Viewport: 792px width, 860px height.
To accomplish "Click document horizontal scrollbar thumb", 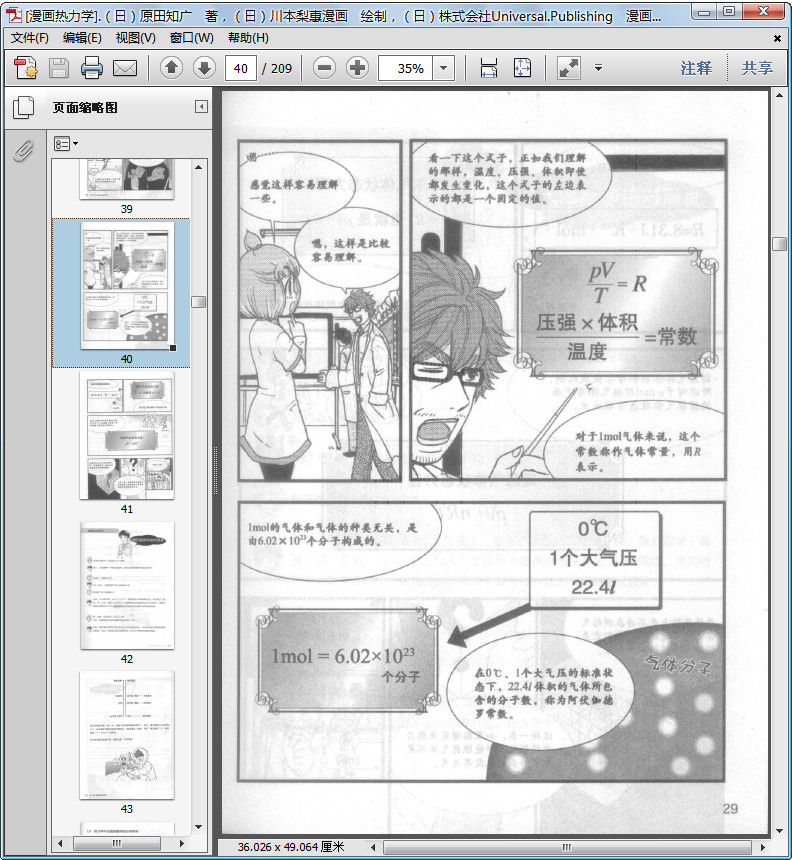I will point(567,847).
